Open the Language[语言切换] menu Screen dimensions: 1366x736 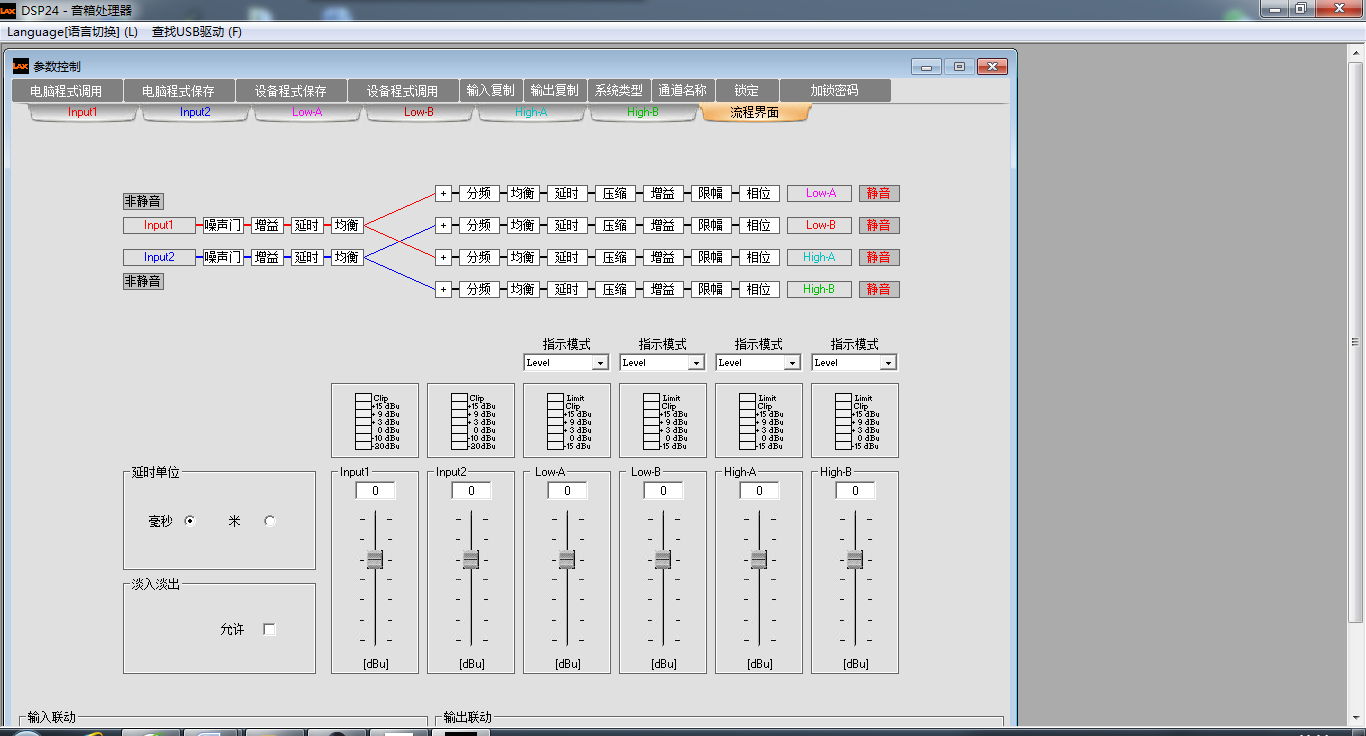[72, 32]
